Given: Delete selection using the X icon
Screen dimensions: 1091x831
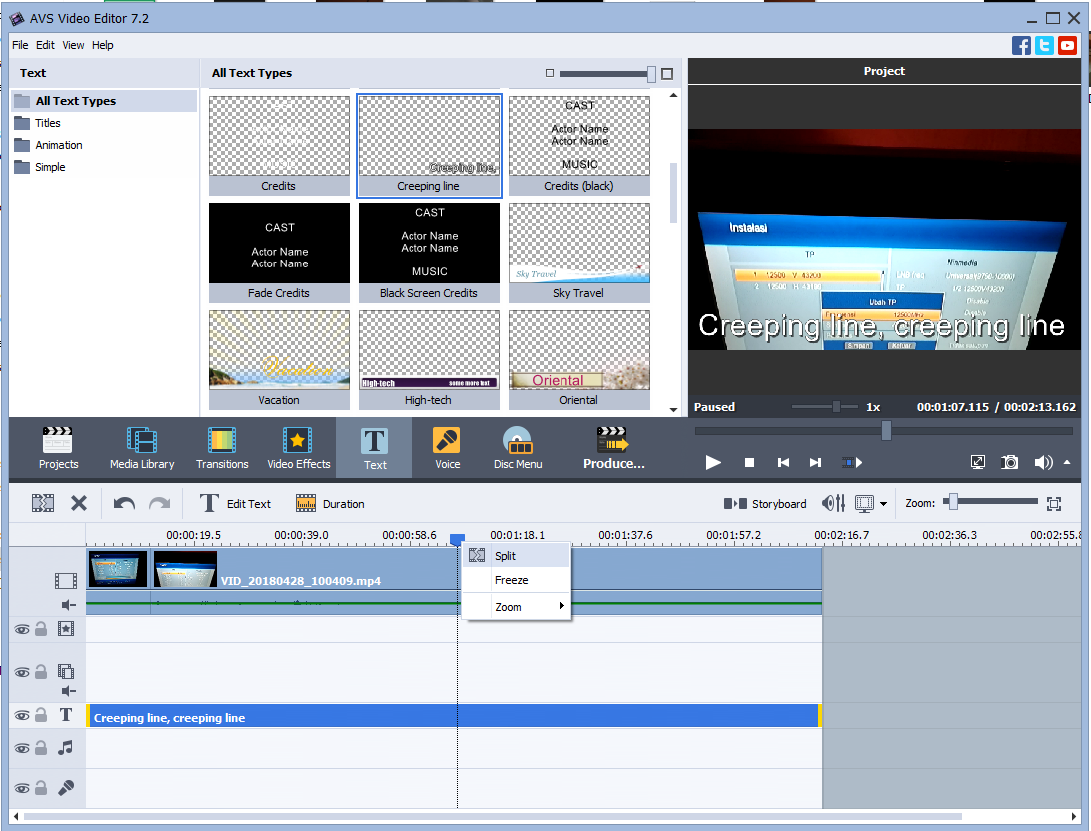Looking at the screenshot, I should point(79,503).
